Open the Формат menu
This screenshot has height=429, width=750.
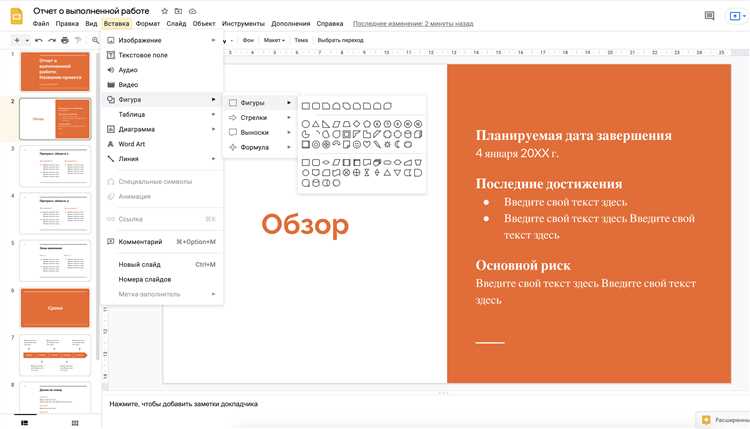click(x=148, y=23)
